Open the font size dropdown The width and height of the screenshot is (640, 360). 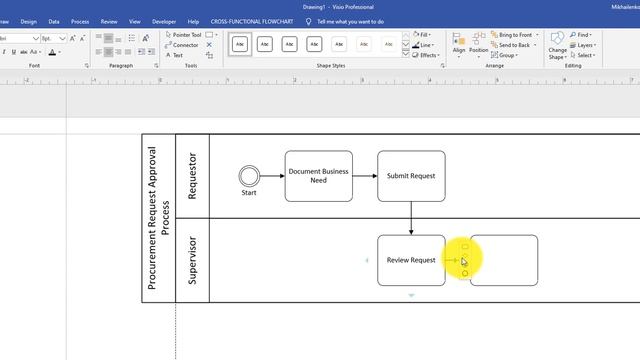click(62, 38)
